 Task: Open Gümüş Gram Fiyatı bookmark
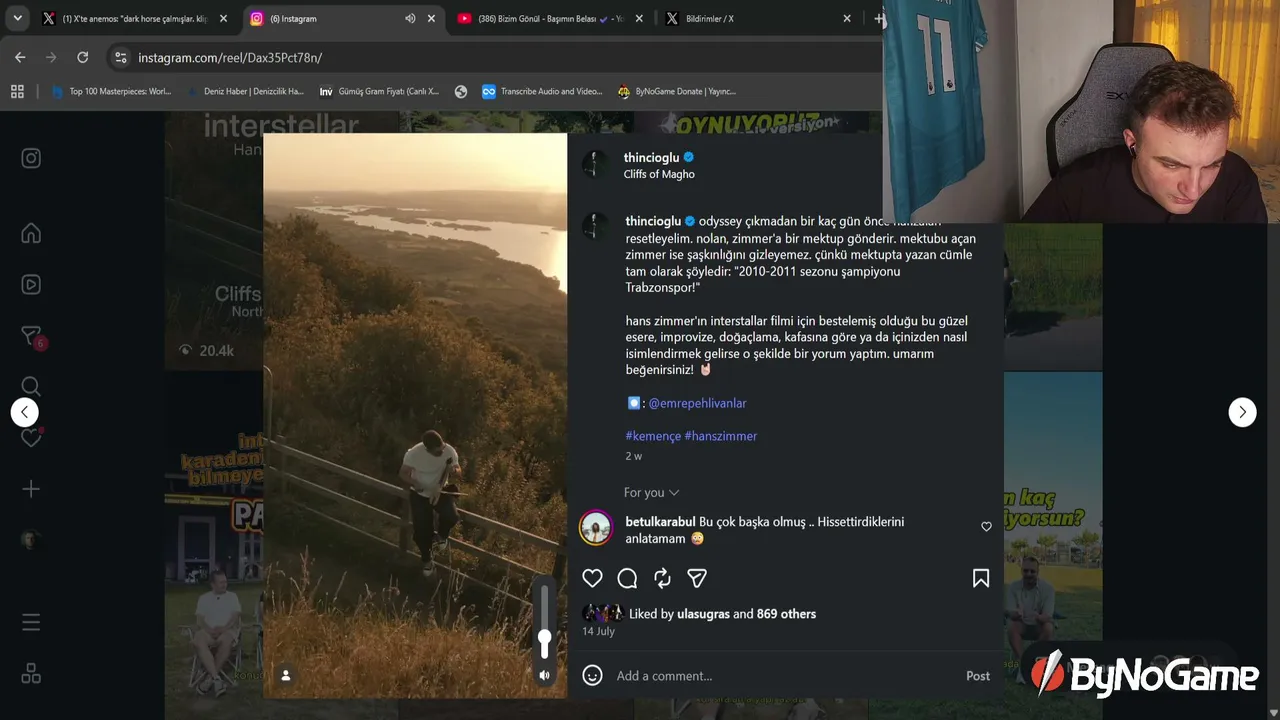(379, 91)
